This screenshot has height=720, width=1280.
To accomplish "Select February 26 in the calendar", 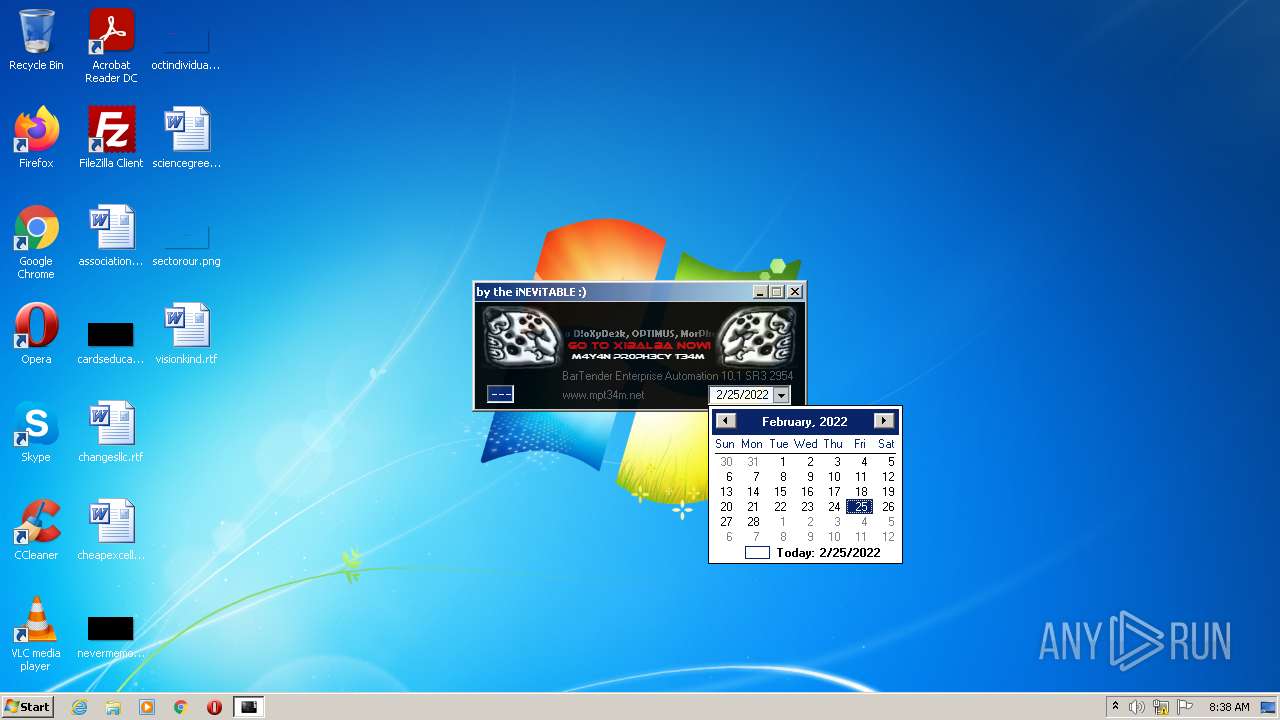I will pyautogui.click(x=888, y=507).
